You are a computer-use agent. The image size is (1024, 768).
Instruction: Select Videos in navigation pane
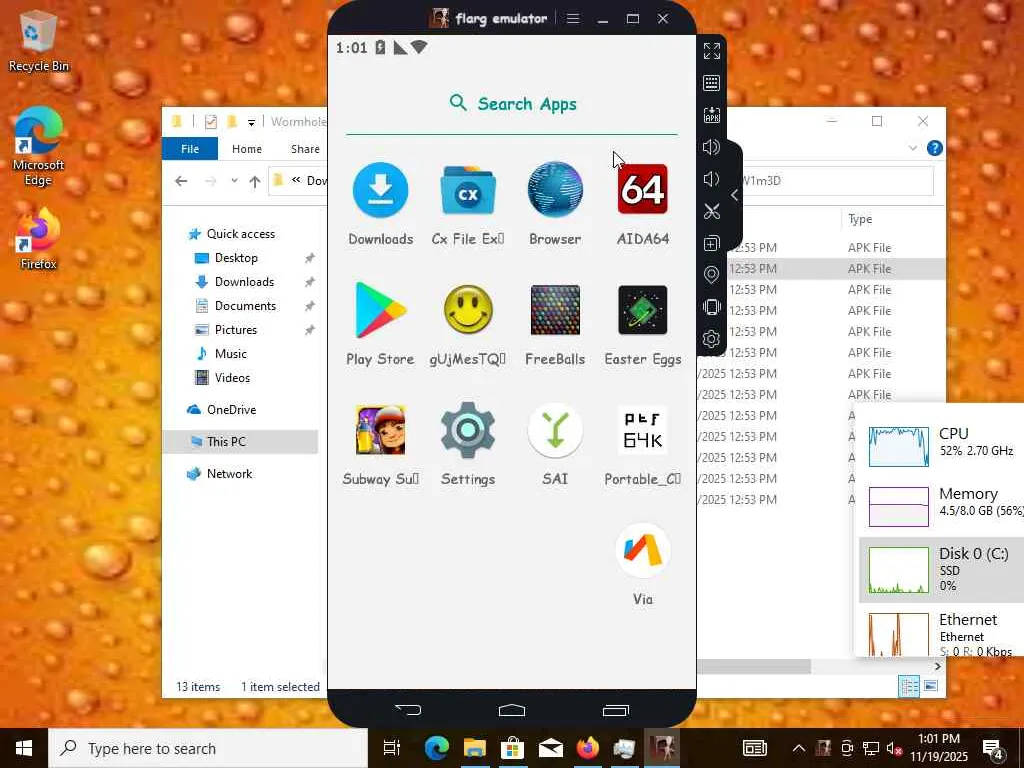(232, 377)
